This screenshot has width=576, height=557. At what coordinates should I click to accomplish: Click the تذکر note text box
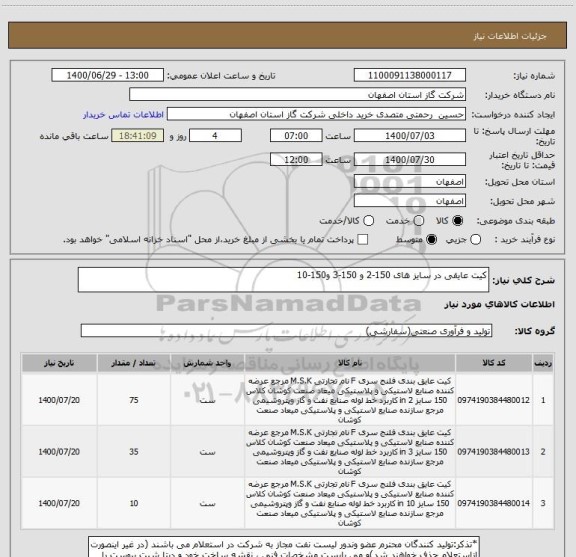284,547
